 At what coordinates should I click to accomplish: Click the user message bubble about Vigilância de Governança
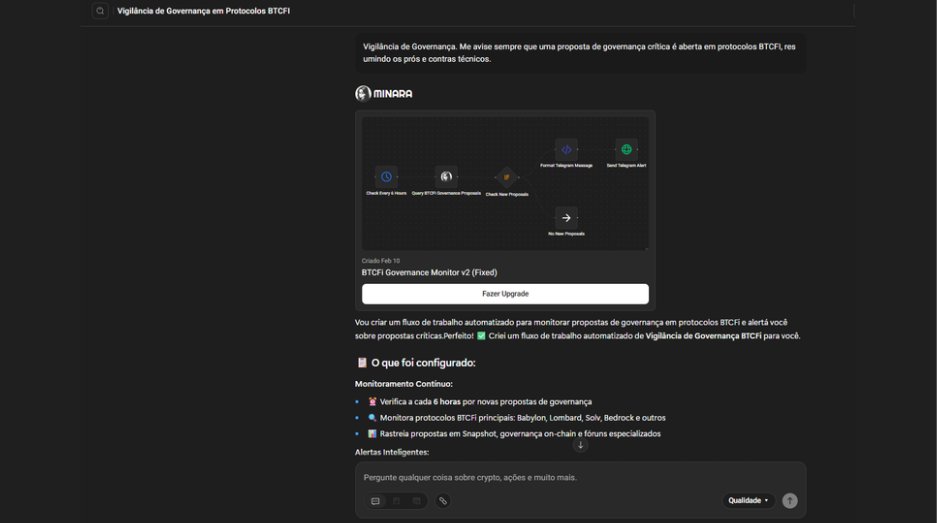pos(580,53)
